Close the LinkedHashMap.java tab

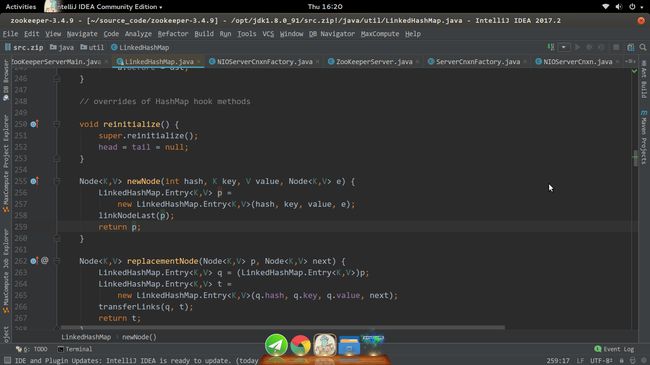(x=199, y=62)
